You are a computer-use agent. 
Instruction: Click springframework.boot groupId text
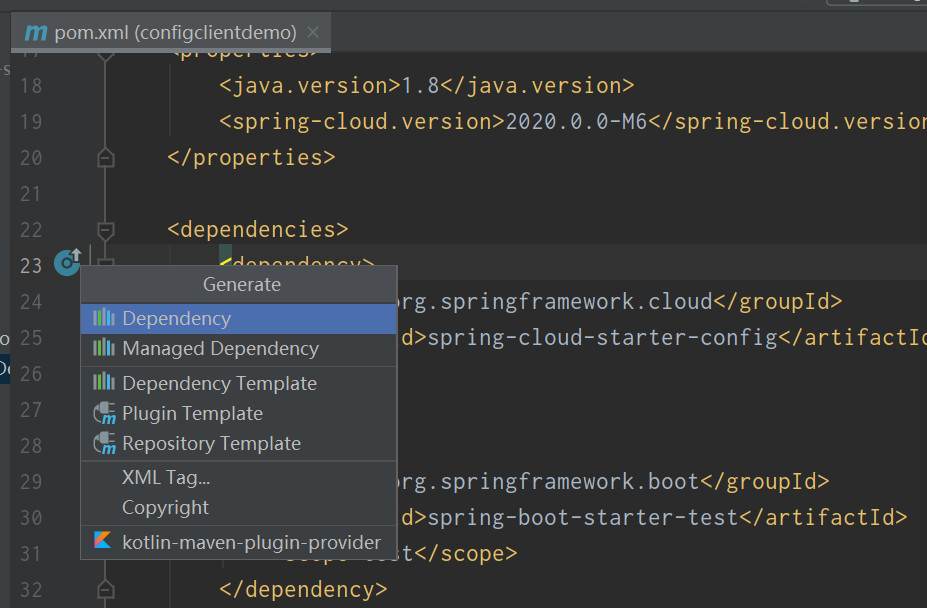pyautogui.click(x=570, y=481)
